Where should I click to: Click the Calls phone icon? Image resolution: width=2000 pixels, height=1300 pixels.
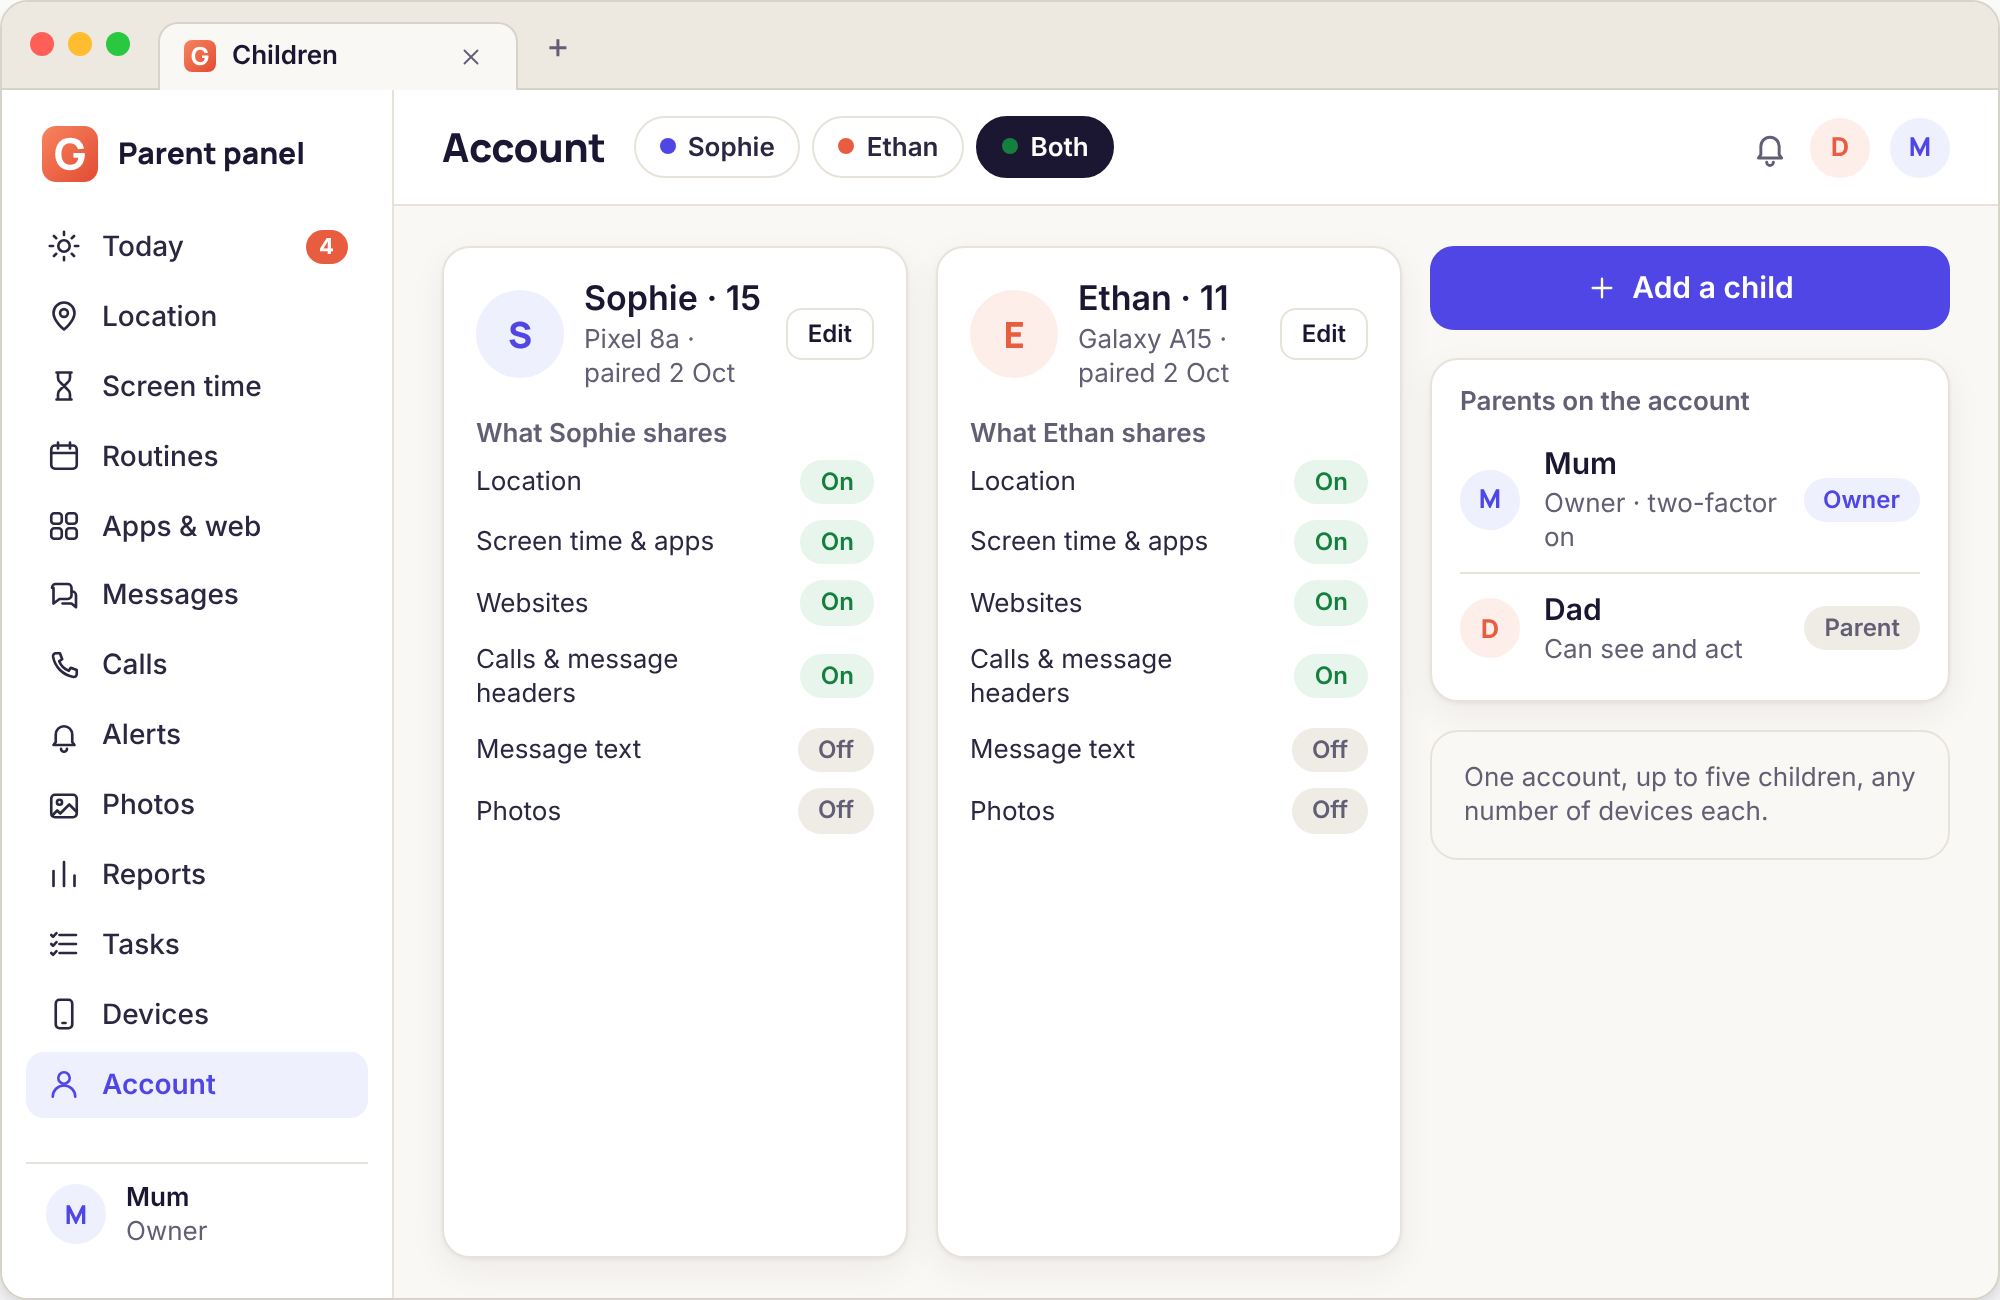[64, 665]
